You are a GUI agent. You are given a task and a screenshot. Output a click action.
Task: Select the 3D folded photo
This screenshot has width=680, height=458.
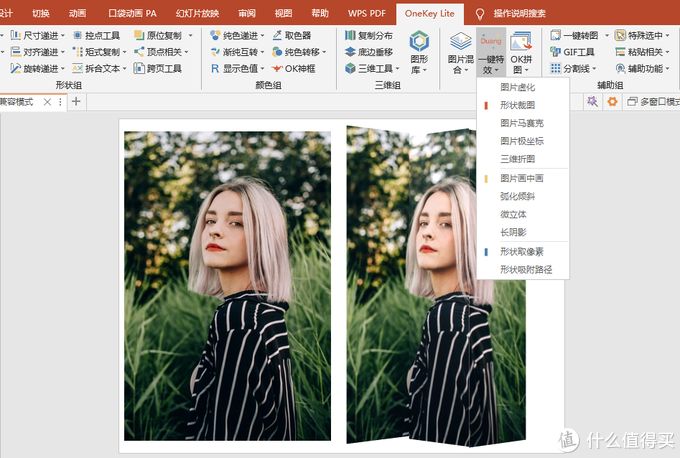coord(436,286)
